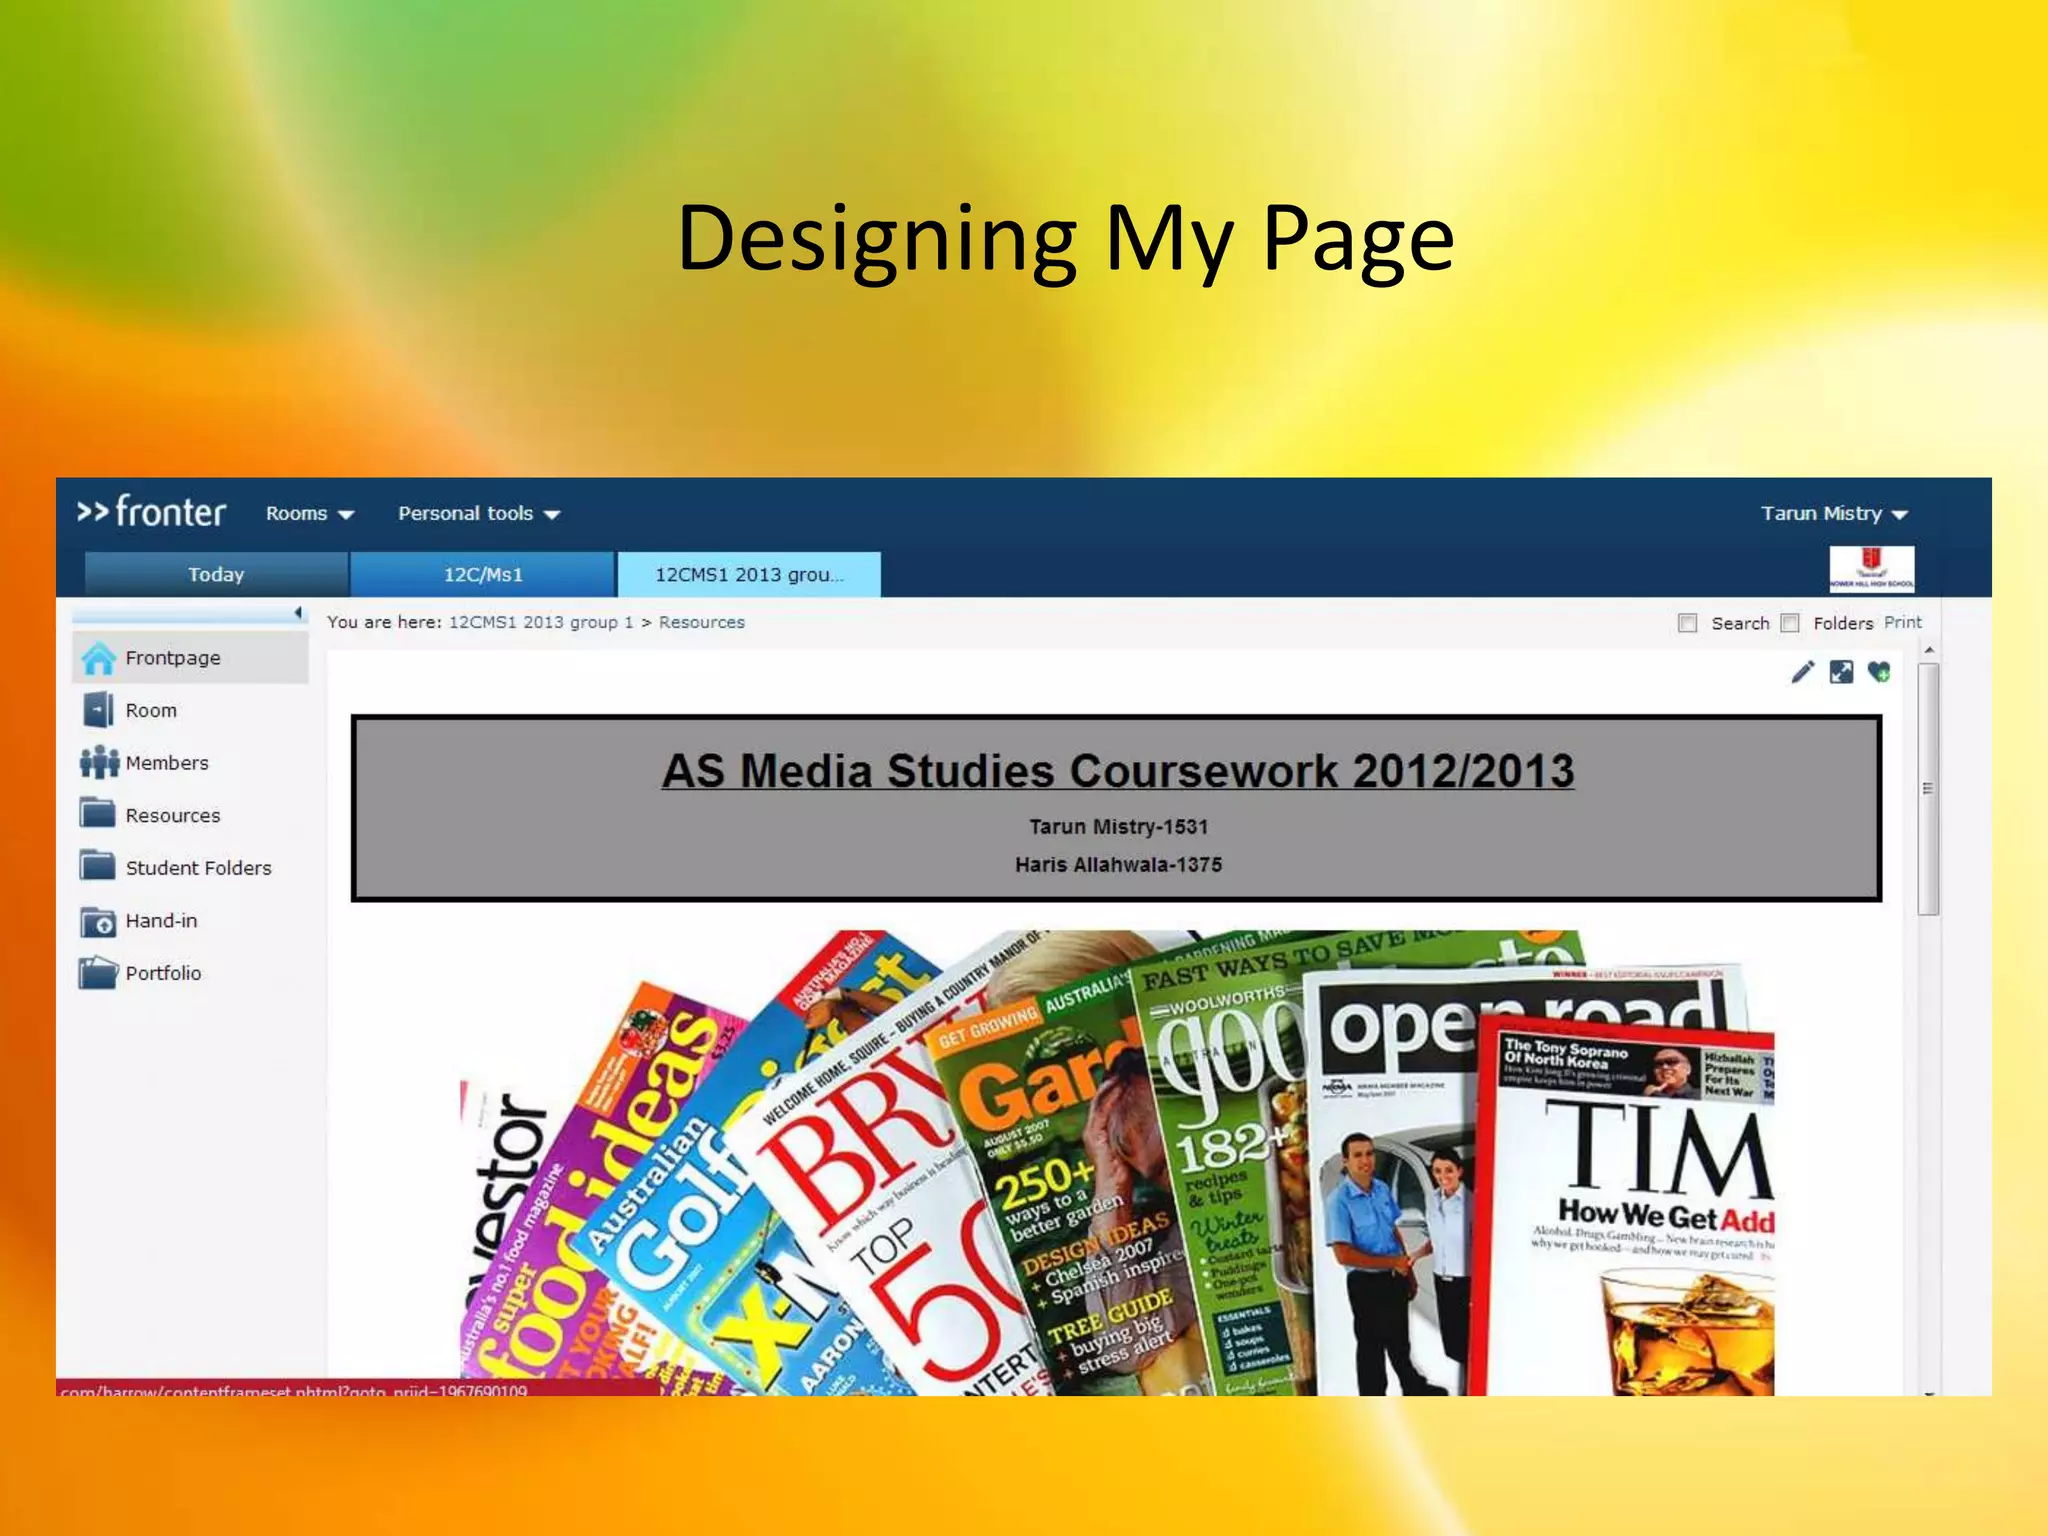Screen dimensions: 2048x1536
Task: Click the 12CMS1 2013 group 1 breadcrumb
Action: tap(541, 622)
